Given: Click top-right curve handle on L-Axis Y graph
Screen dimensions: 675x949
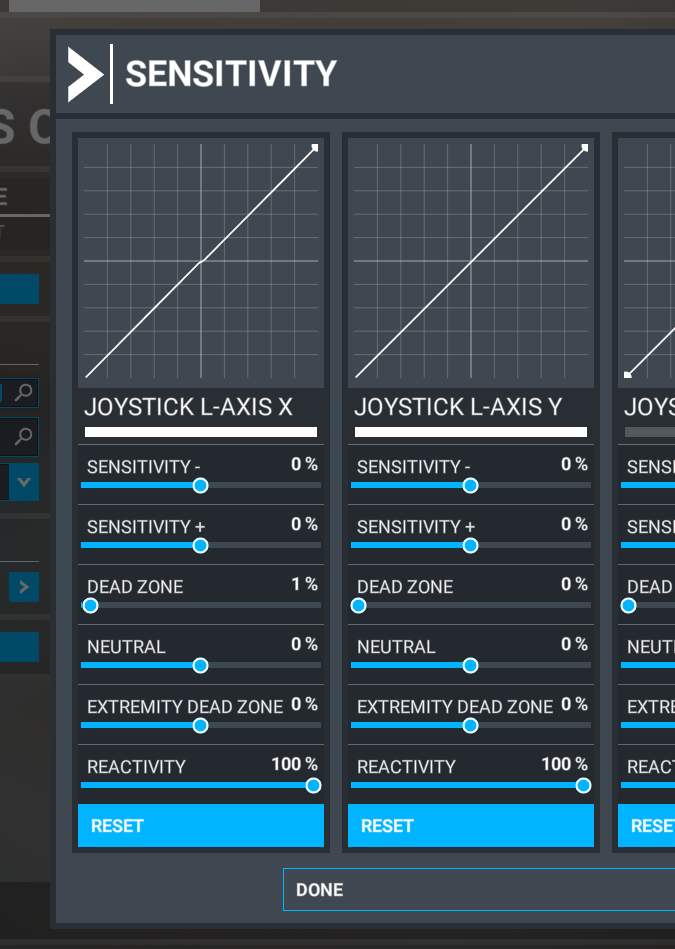Looking at the screenshot, I should 585,148.
